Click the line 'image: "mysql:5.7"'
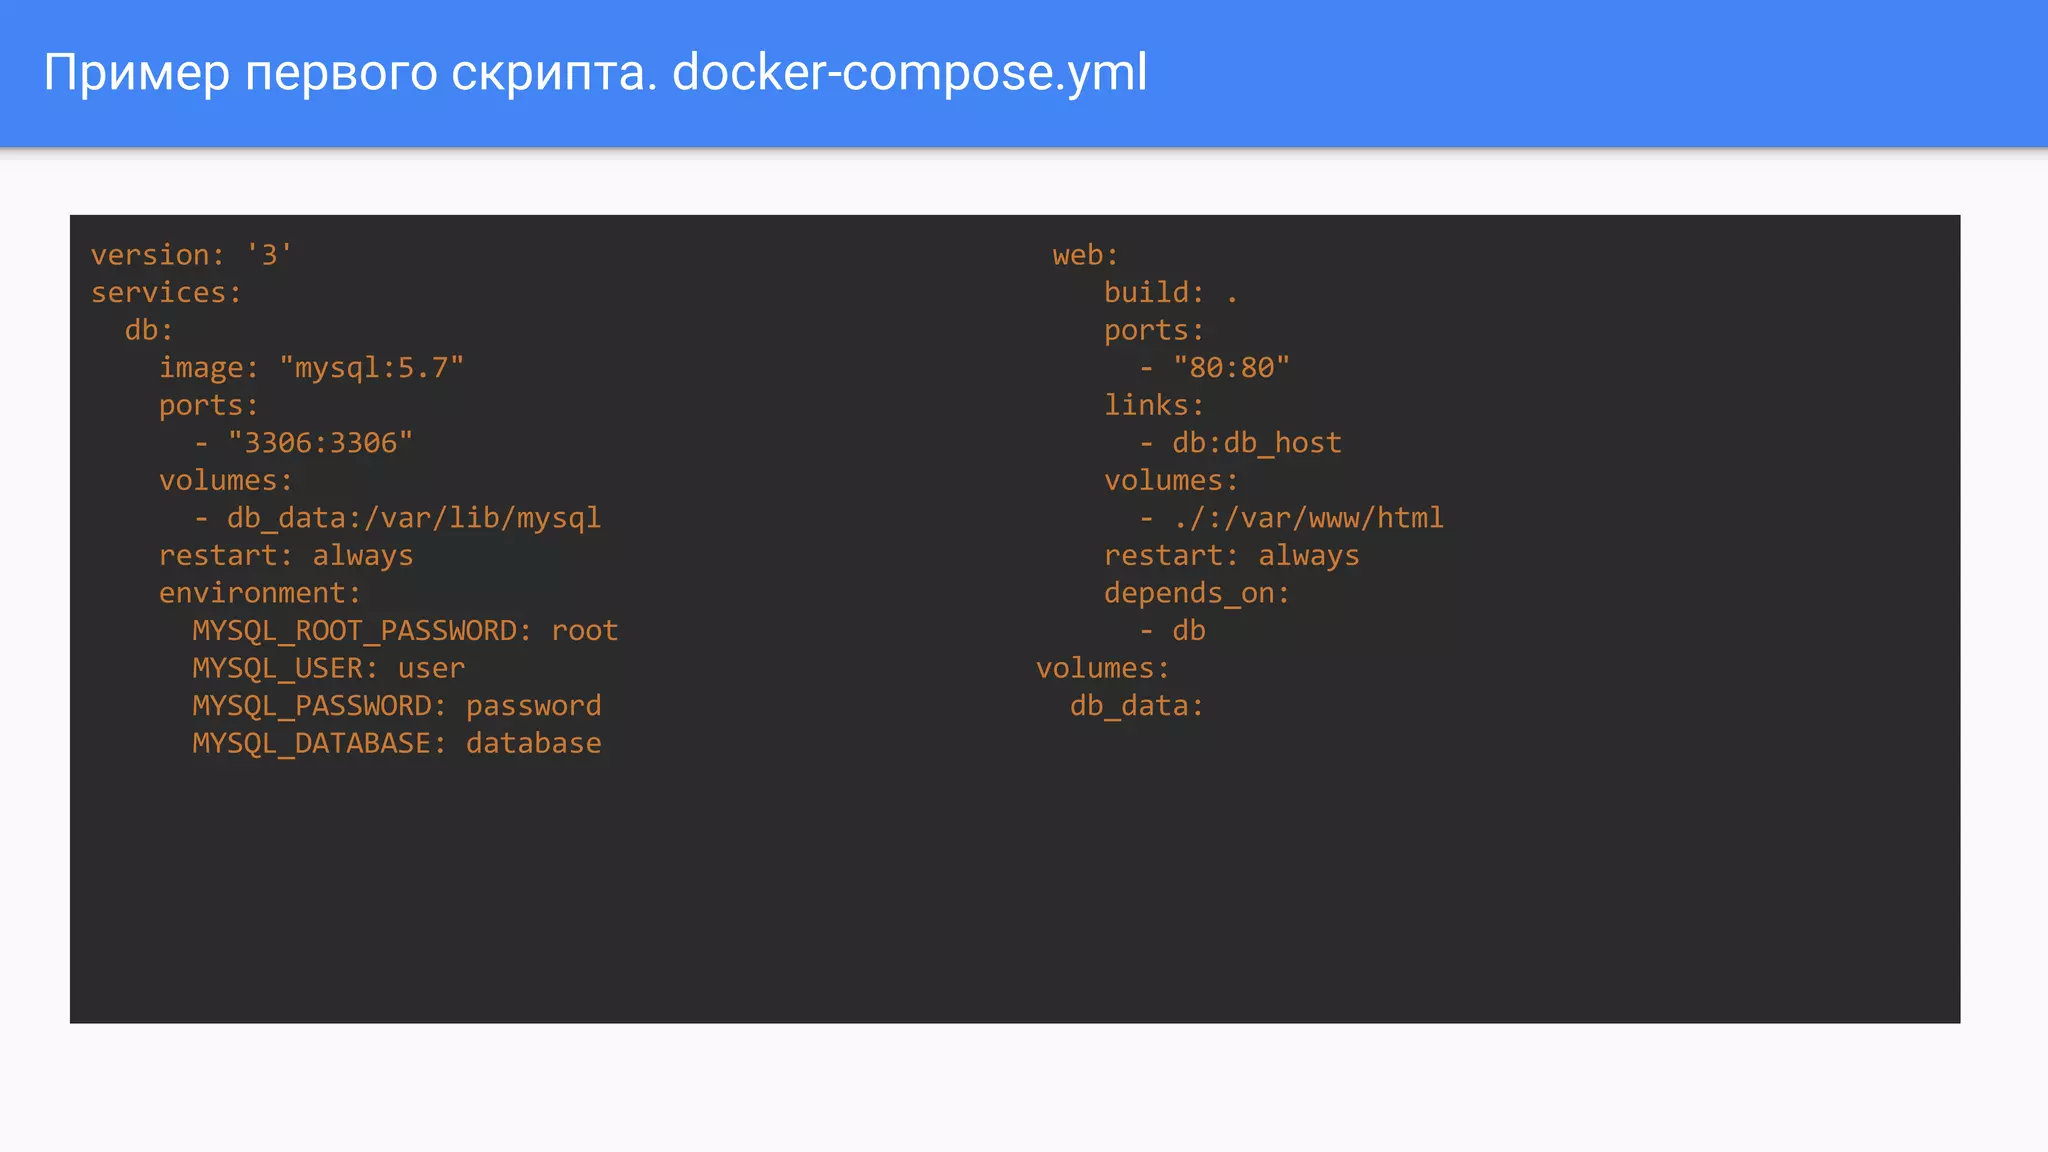 coord(311,368)
